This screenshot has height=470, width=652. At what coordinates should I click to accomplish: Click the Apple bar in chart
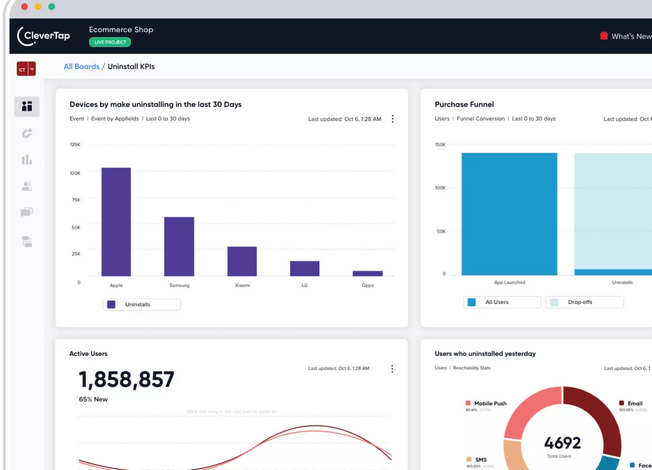(x=116, y=222)
